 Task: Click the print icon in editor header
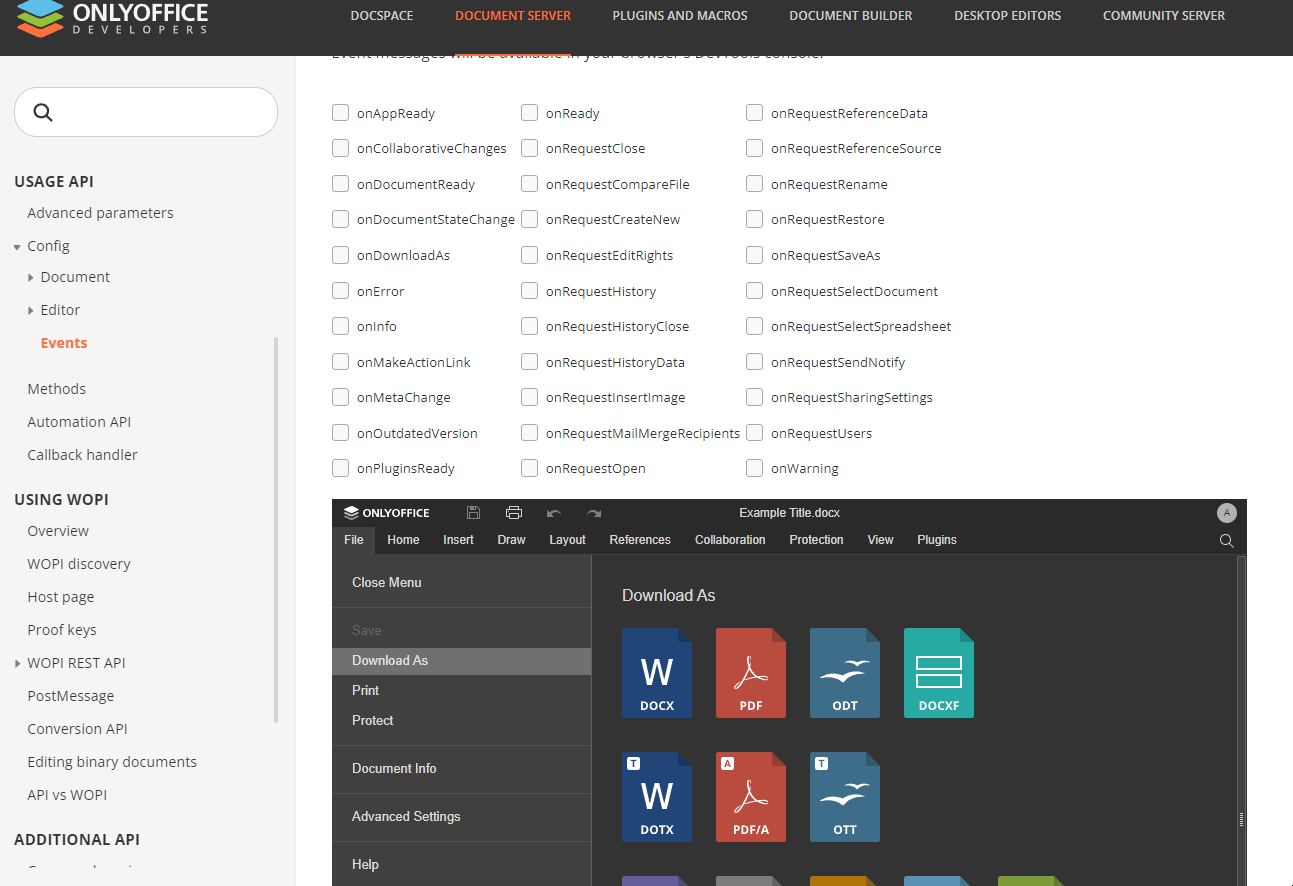click(514, 513)
